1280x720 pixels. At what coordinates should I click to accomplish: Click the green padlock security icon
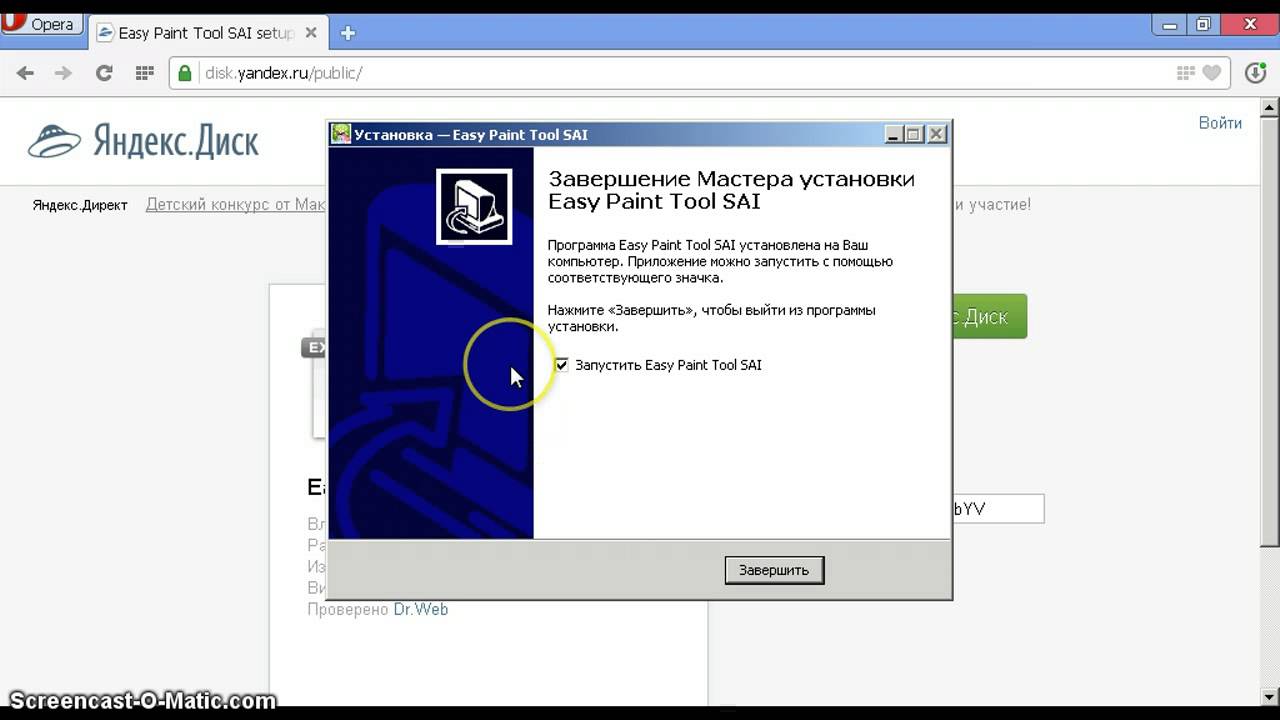(x=184, y=73)
